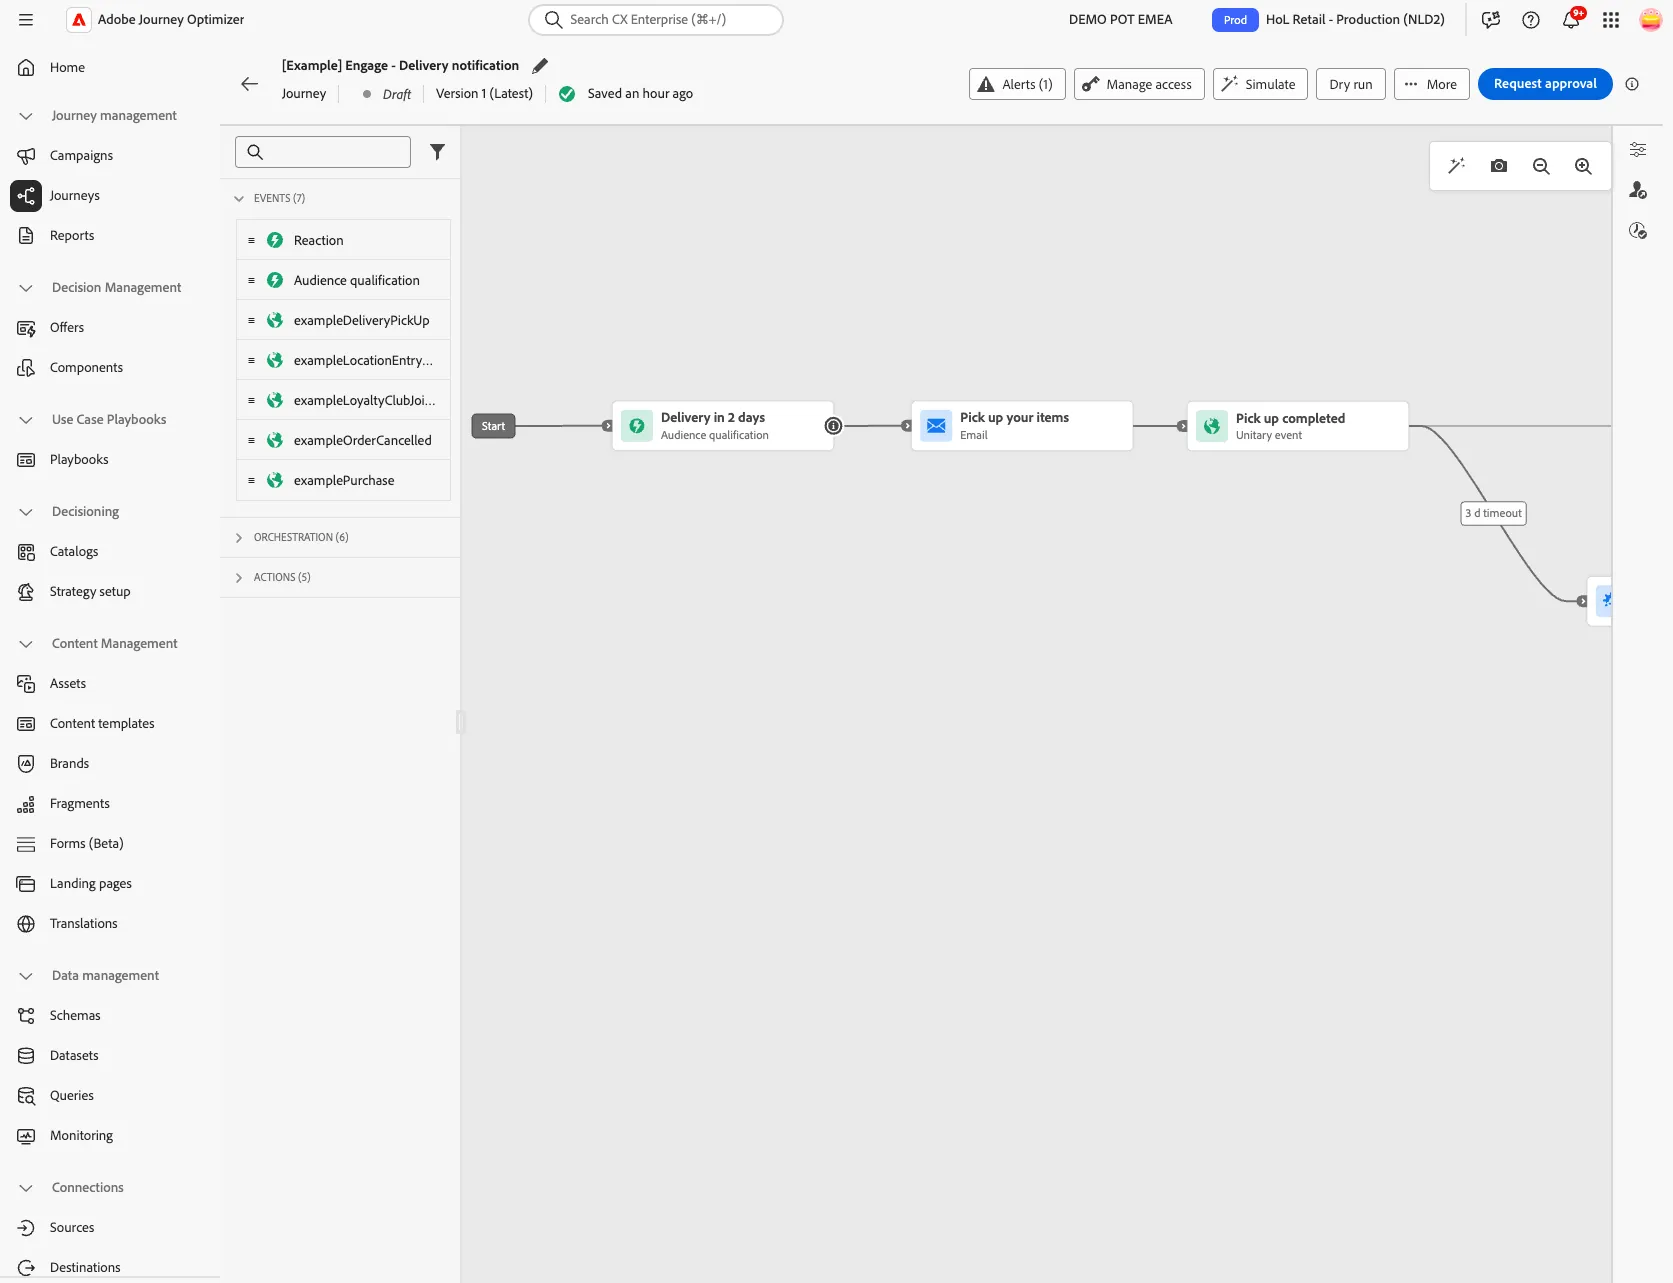
Task: Click the Simulate button
Action: click(x=1260, y=84)
